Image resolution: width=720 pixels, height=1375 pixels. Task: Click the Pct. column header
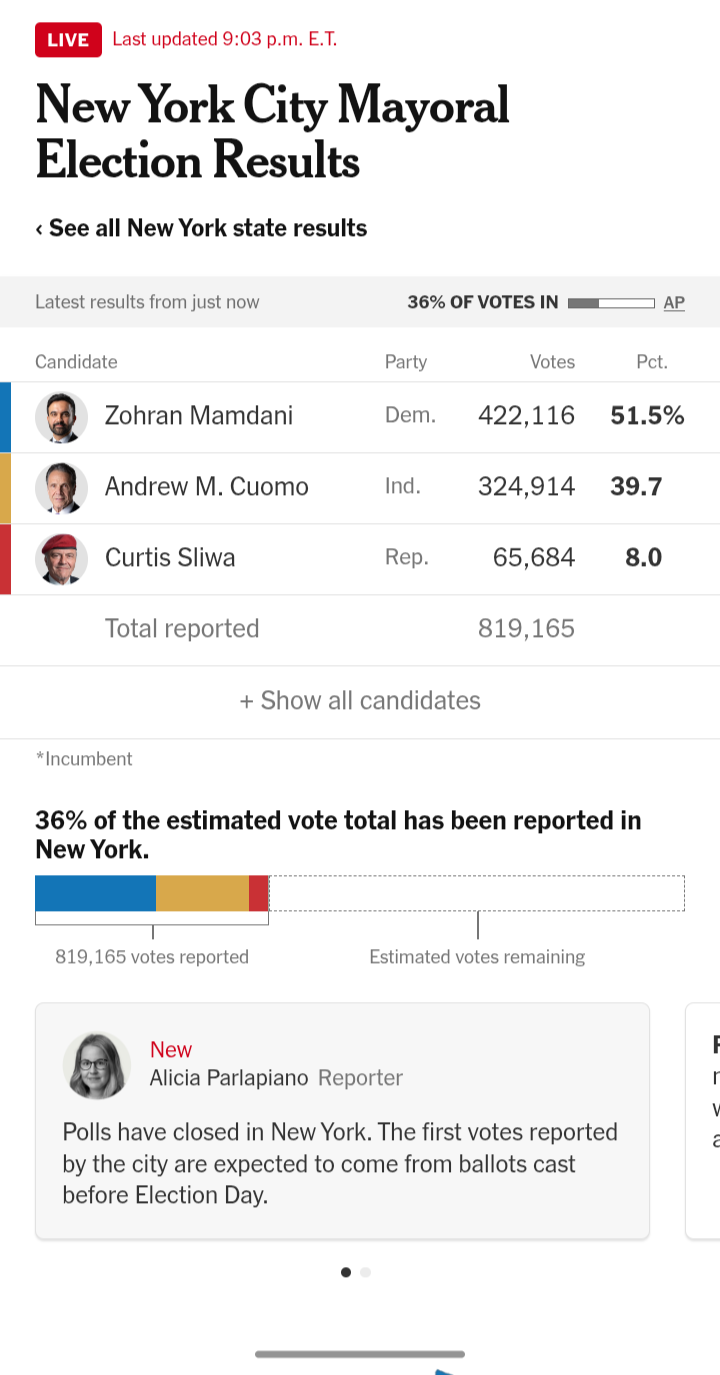[x=652, y=362]
